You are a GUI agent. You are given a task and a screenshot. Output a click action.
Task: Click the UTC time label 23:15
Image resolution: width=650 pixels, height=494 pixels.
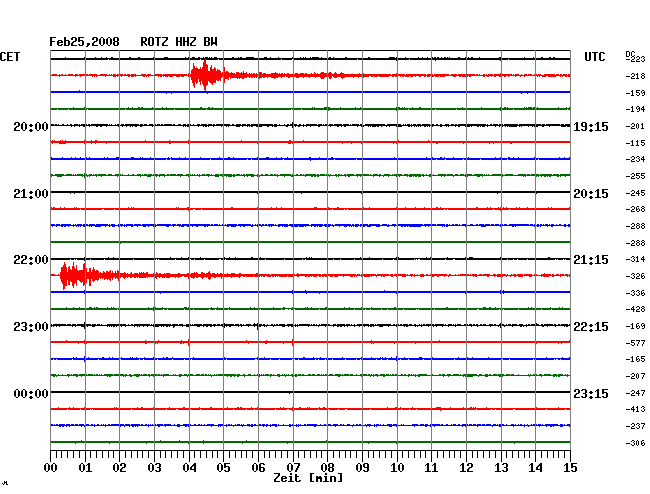click(x=591, y=394)
